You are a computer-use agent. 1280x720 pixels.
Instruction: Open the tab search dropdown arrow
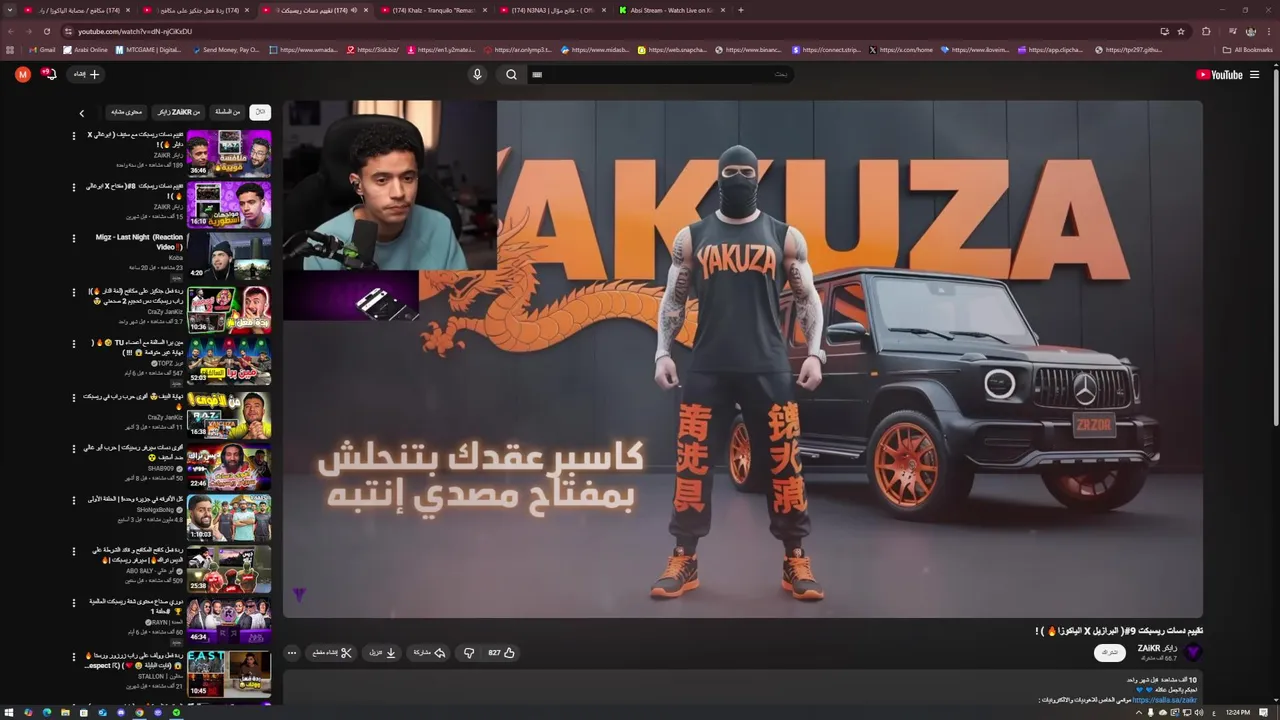[11, 10]
